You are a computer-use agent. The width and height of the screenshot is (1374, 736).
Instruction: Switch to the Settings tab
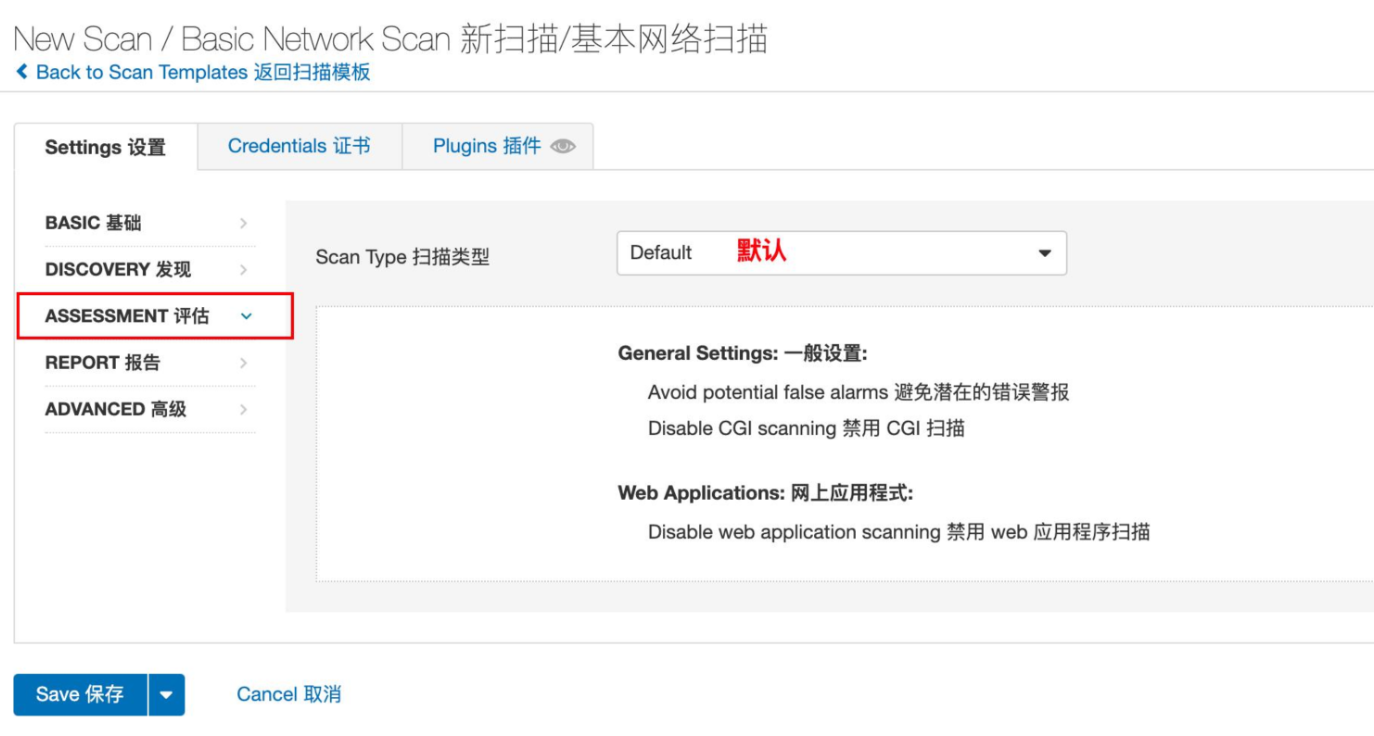[105, 147]
